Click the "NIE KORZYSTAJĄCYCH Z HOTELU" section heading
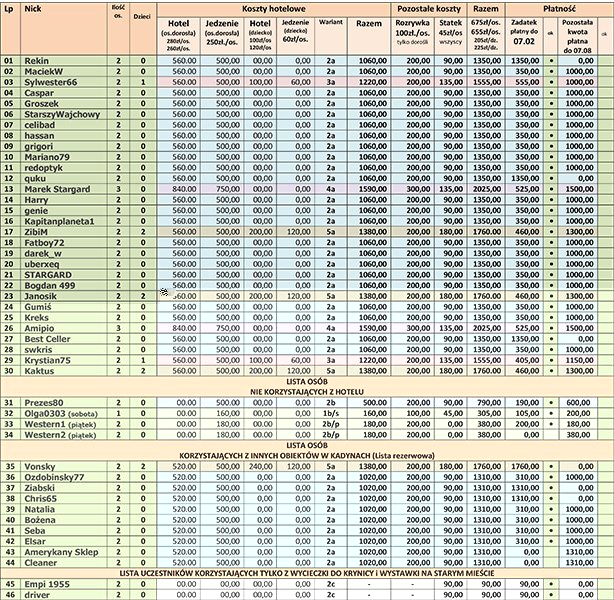614x600 pixels. tap(306, 391)
